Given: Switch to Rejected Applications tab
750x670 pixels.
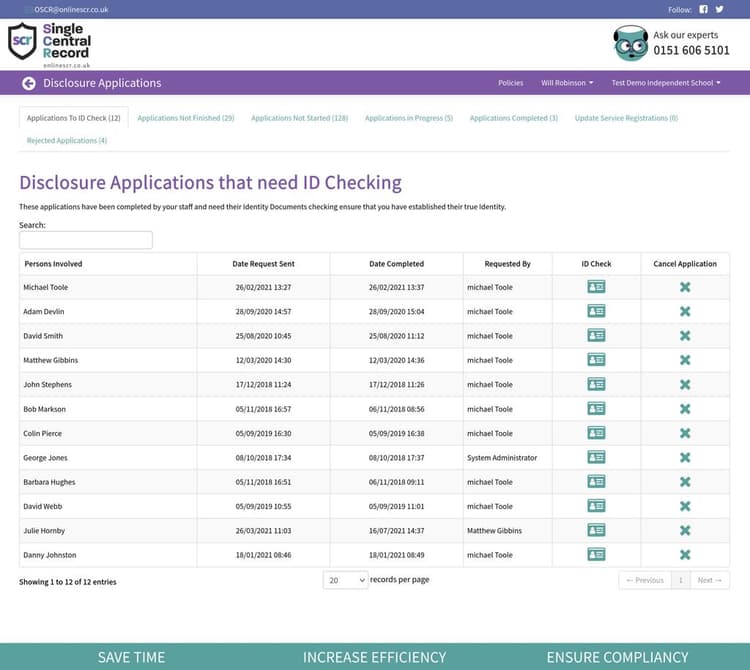Looking at the screenshot, I should [x=67, y=141].
